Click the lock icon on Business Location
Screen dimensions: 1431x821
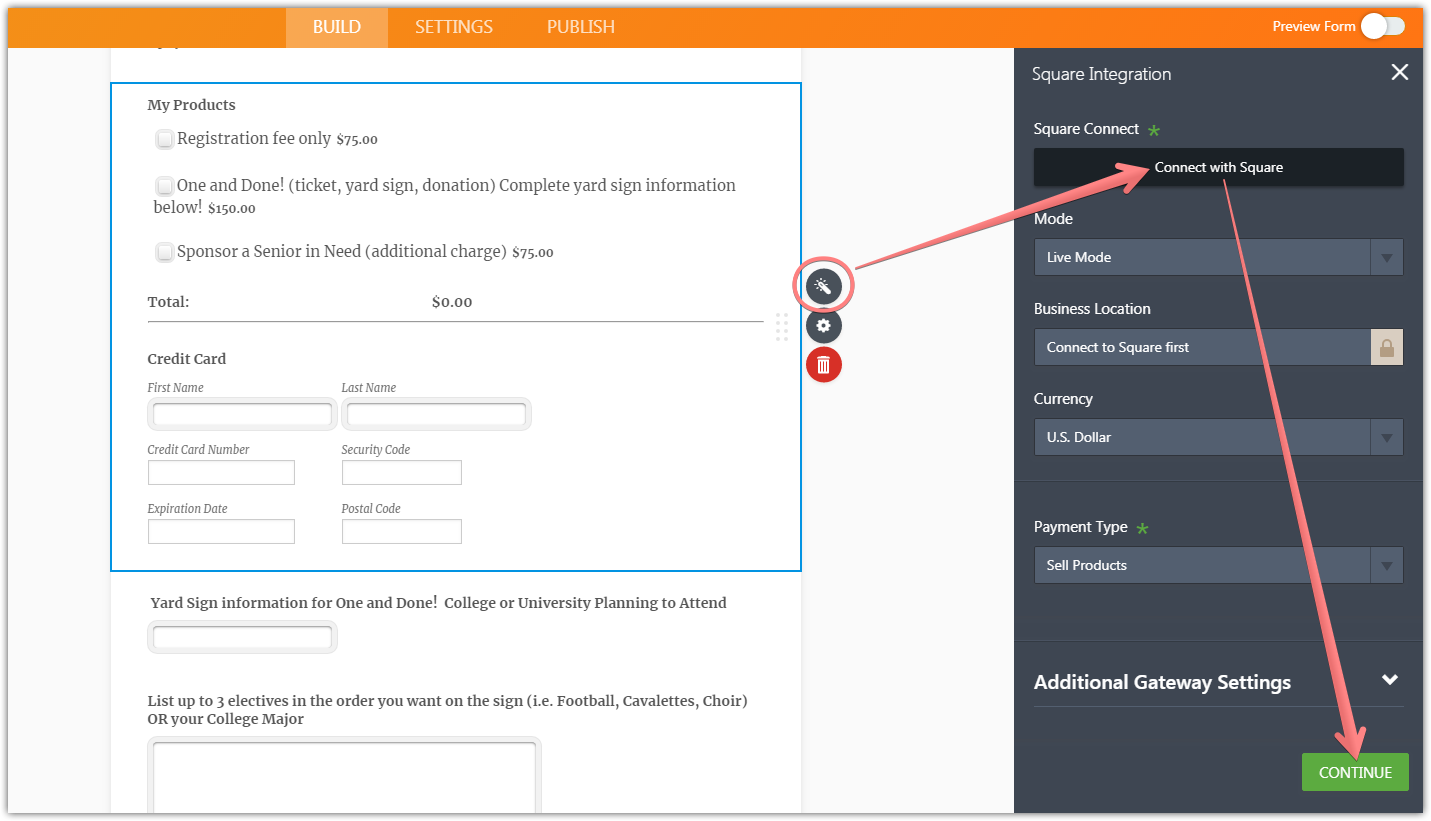[1386, 347]
